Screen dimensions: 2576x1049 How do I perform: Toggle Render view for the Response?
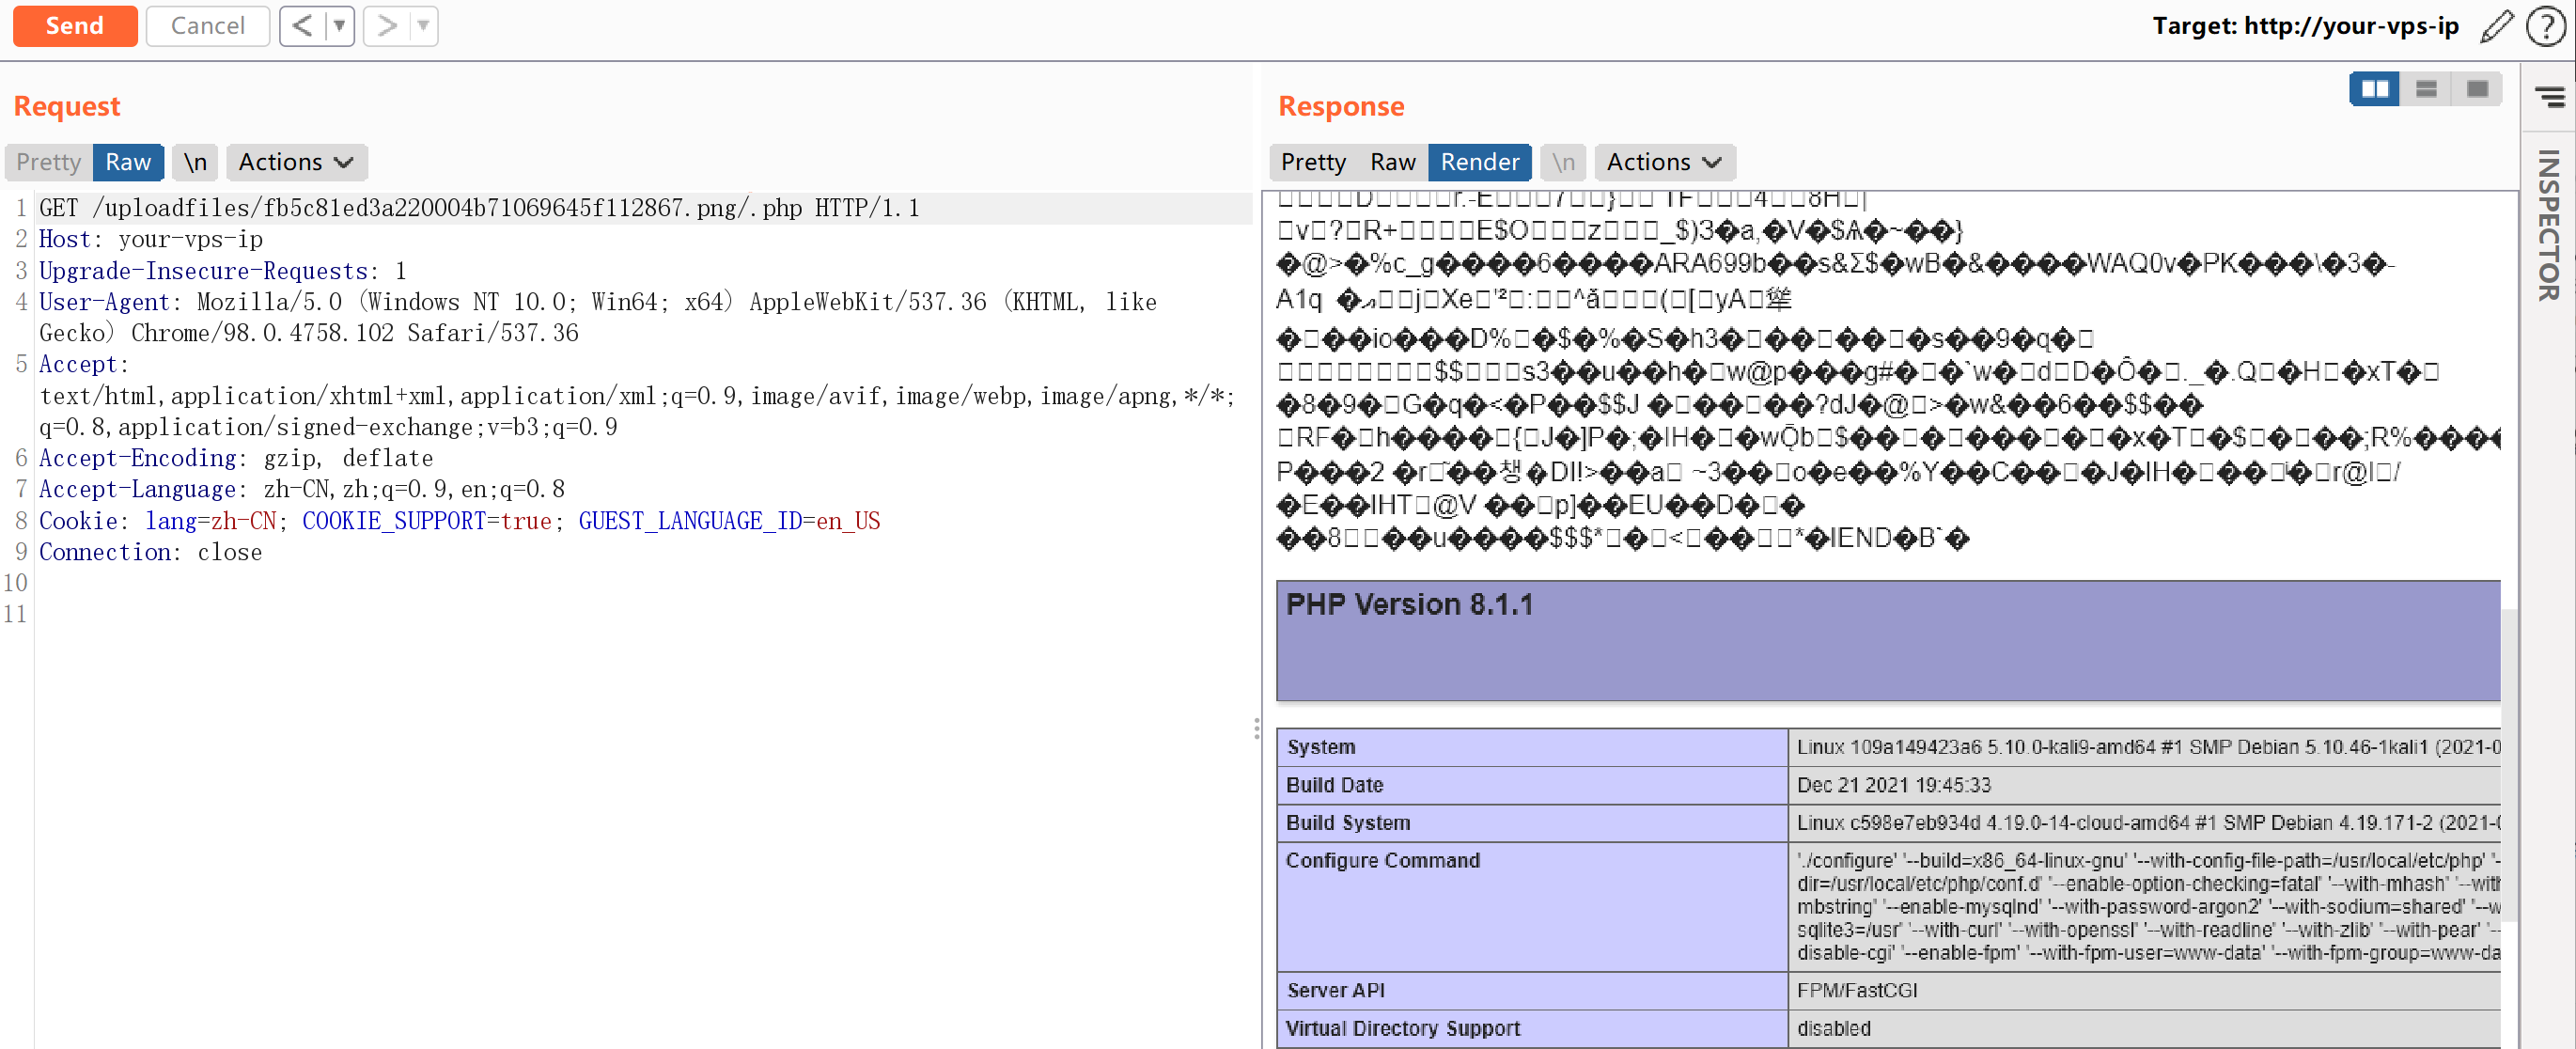coord(1479,162)
